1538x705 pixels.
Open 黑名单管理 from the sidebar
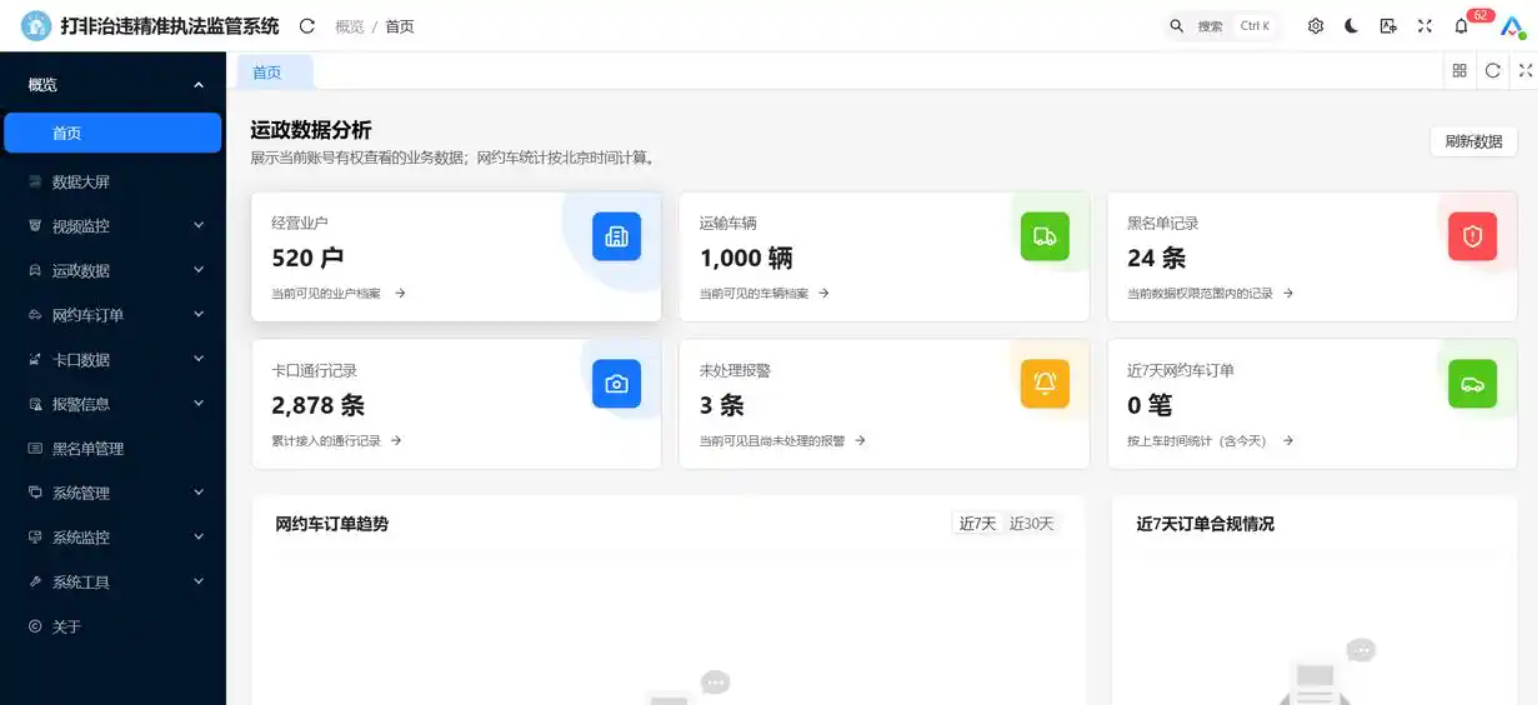tap(113, 449)
